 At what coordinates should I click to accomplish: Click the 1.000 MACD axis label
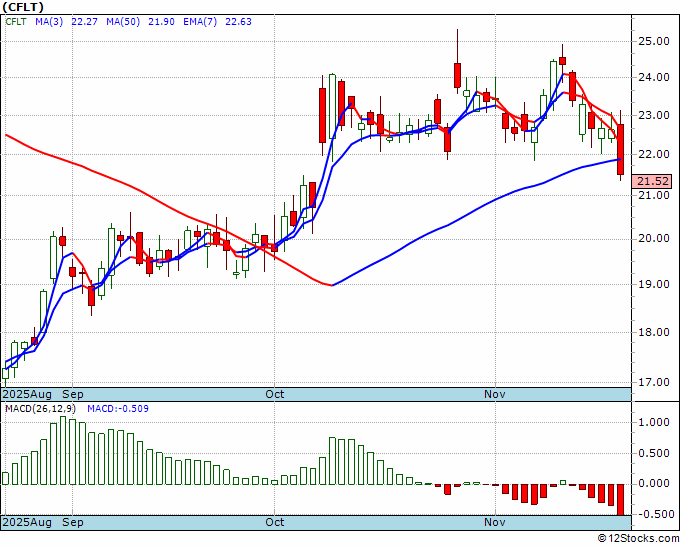coord(656,422)
